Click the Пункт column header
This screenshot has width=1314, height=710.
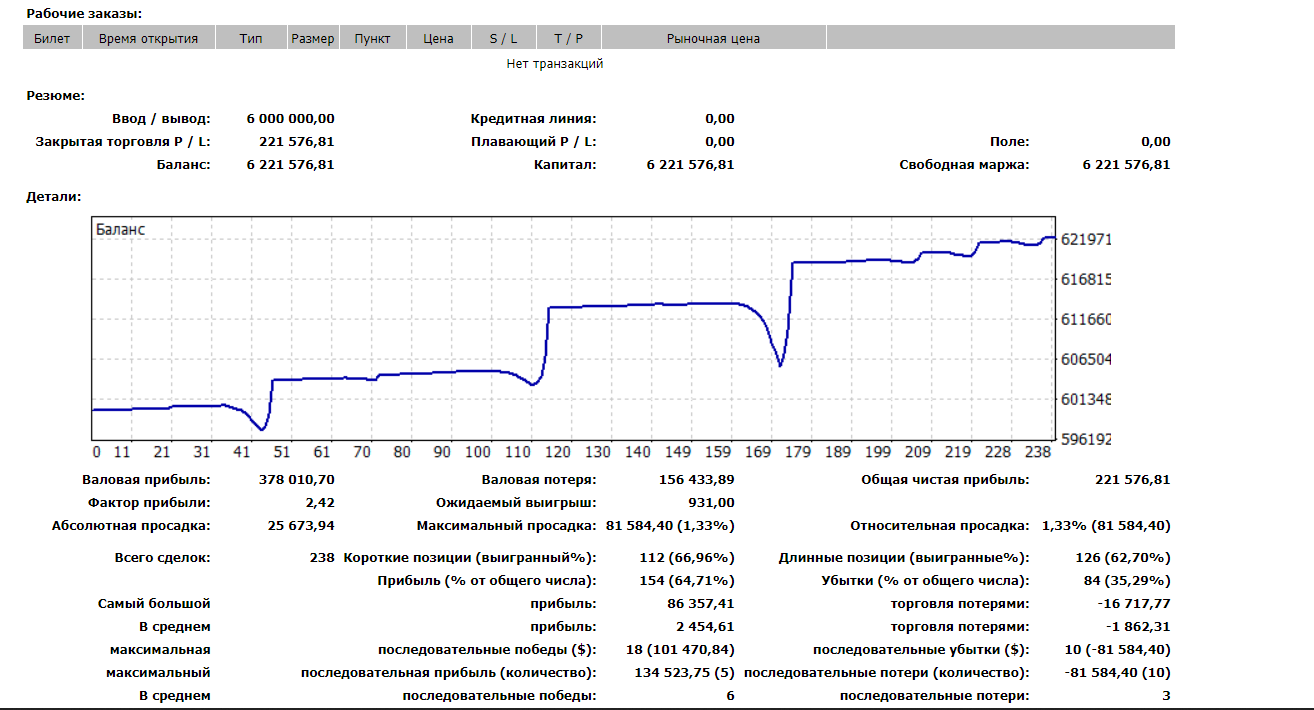point(373,39)
